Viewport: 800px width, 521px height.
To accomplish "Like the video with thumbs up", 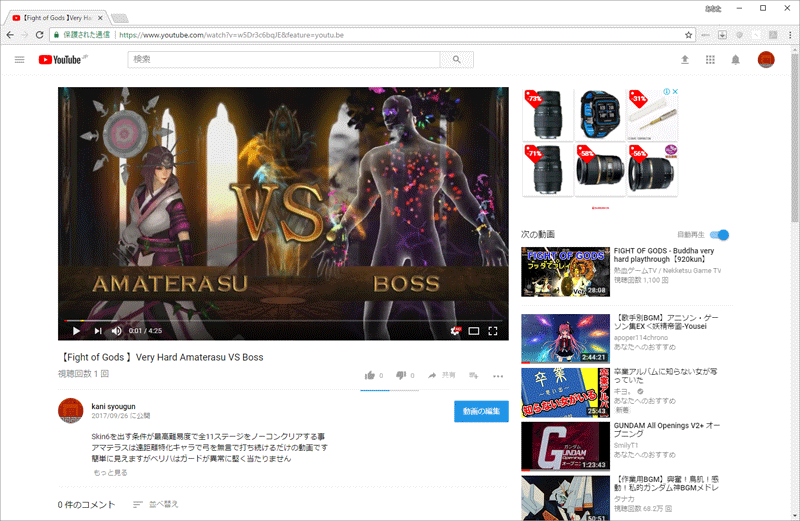I will pos(370,376).
